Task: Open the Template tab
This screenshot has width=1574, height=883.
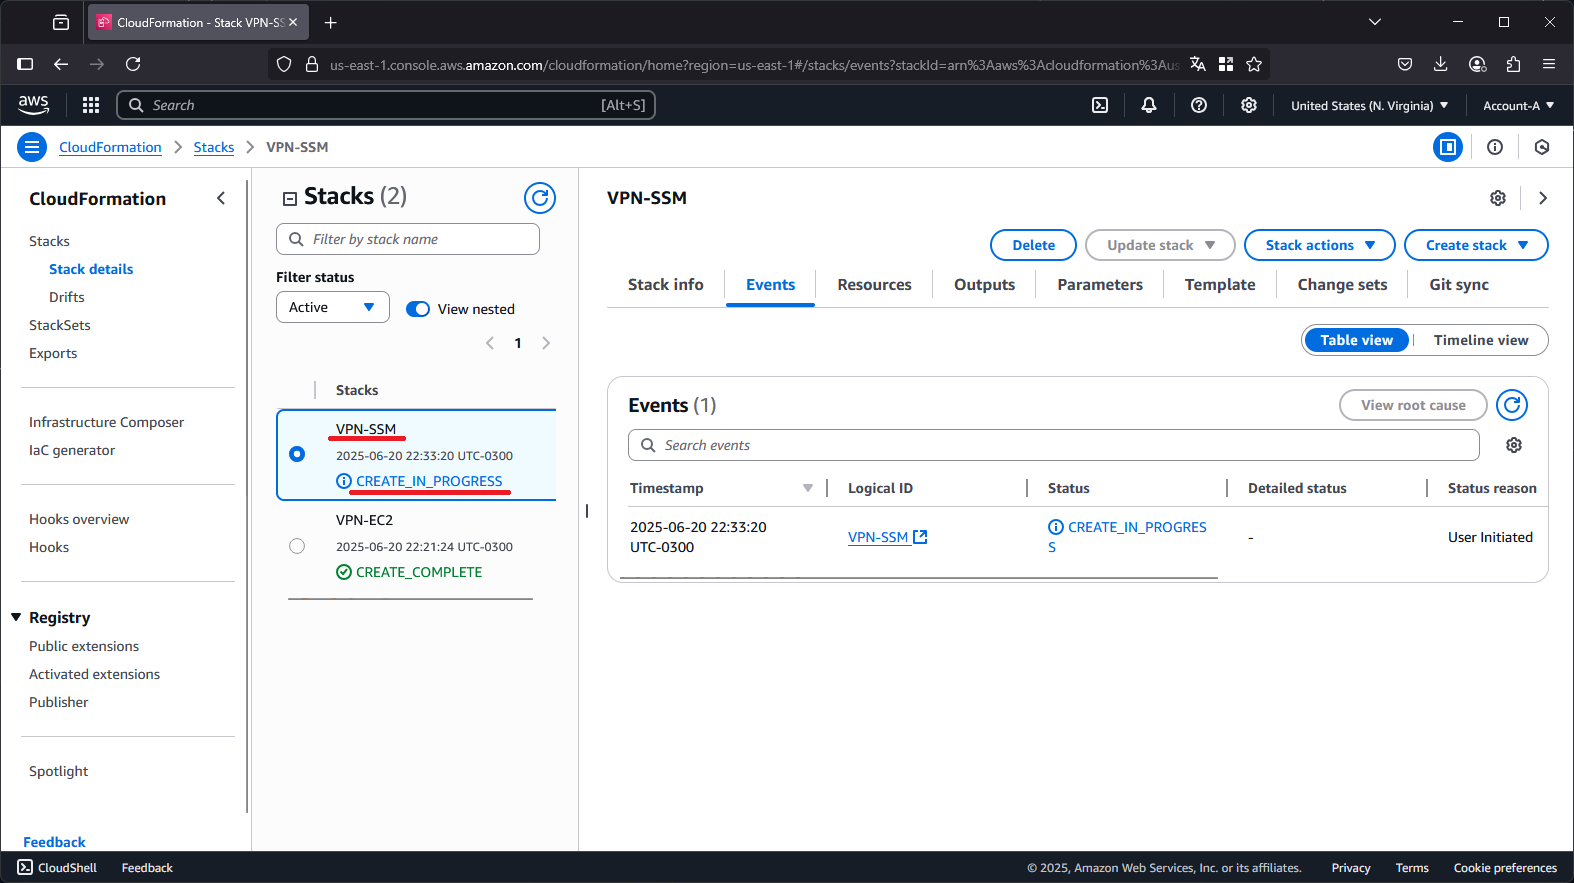Action: (1220, 284)
